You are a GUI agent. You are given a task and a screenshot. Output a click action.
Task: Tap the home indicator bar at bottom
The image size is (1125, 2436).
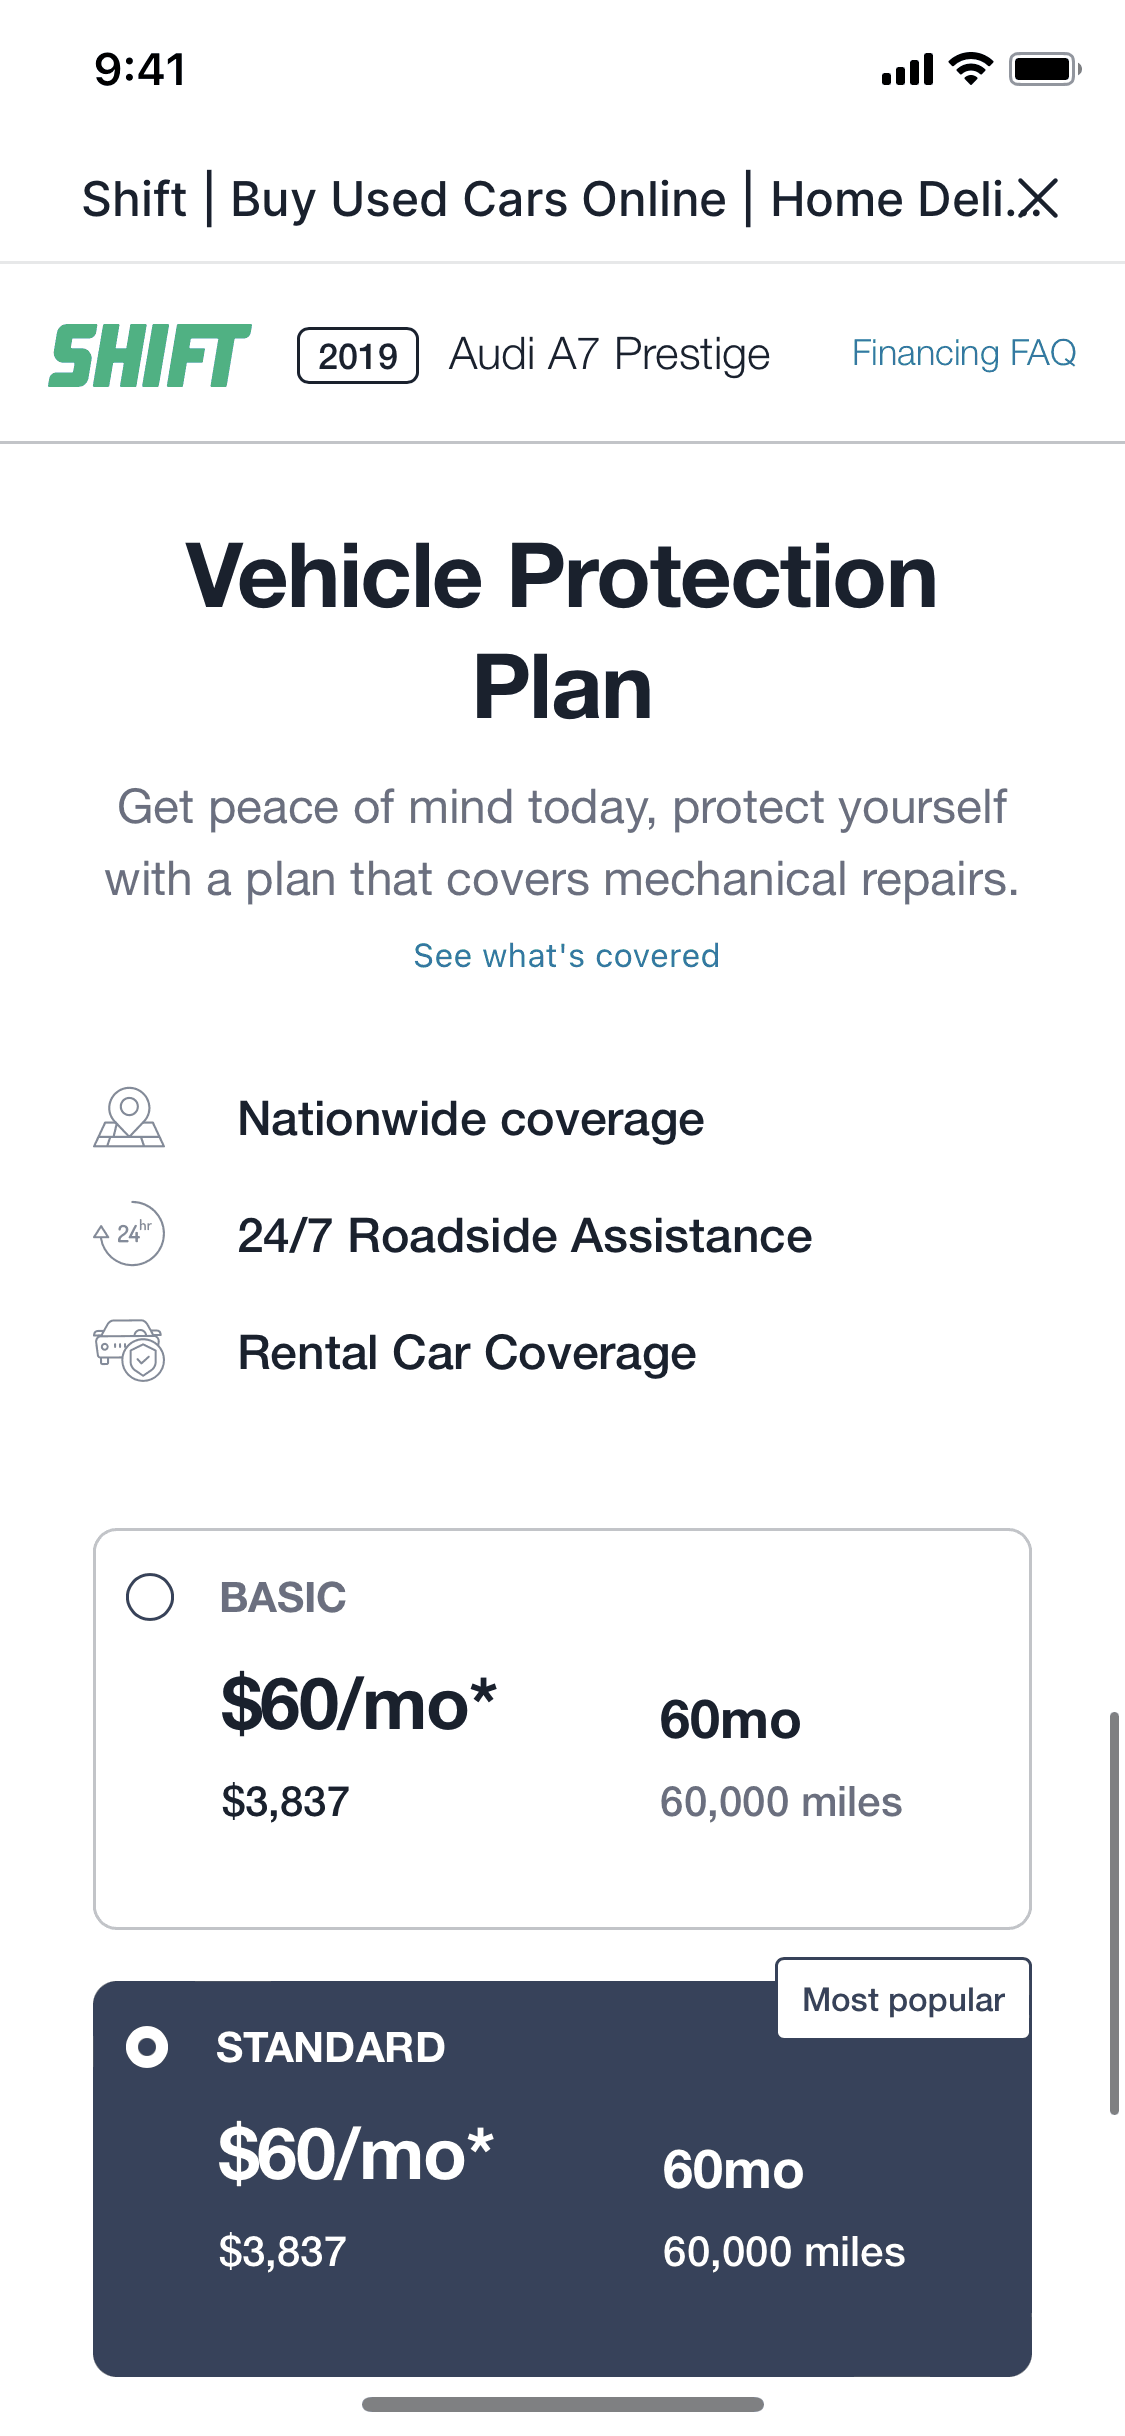[563, 2404]
